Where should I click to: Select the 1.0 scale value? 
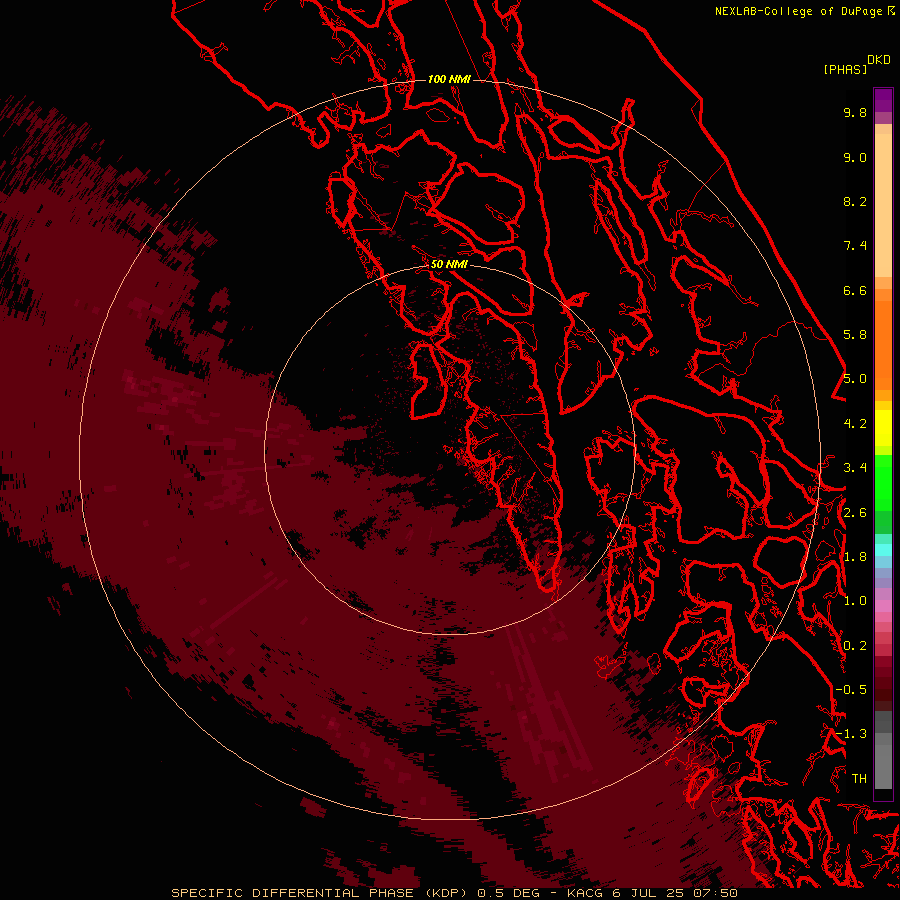855,601
